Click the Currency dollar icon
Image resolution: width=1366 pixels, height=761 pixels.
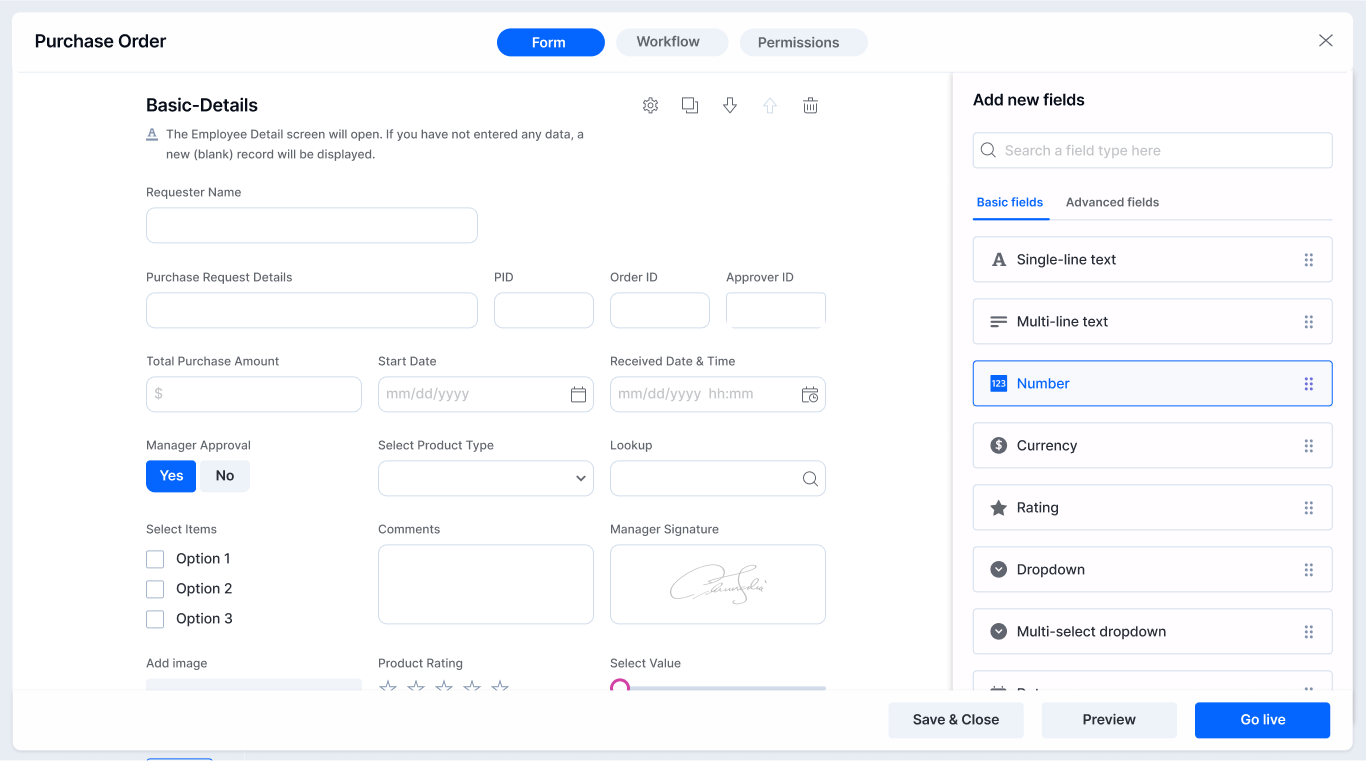998,446
